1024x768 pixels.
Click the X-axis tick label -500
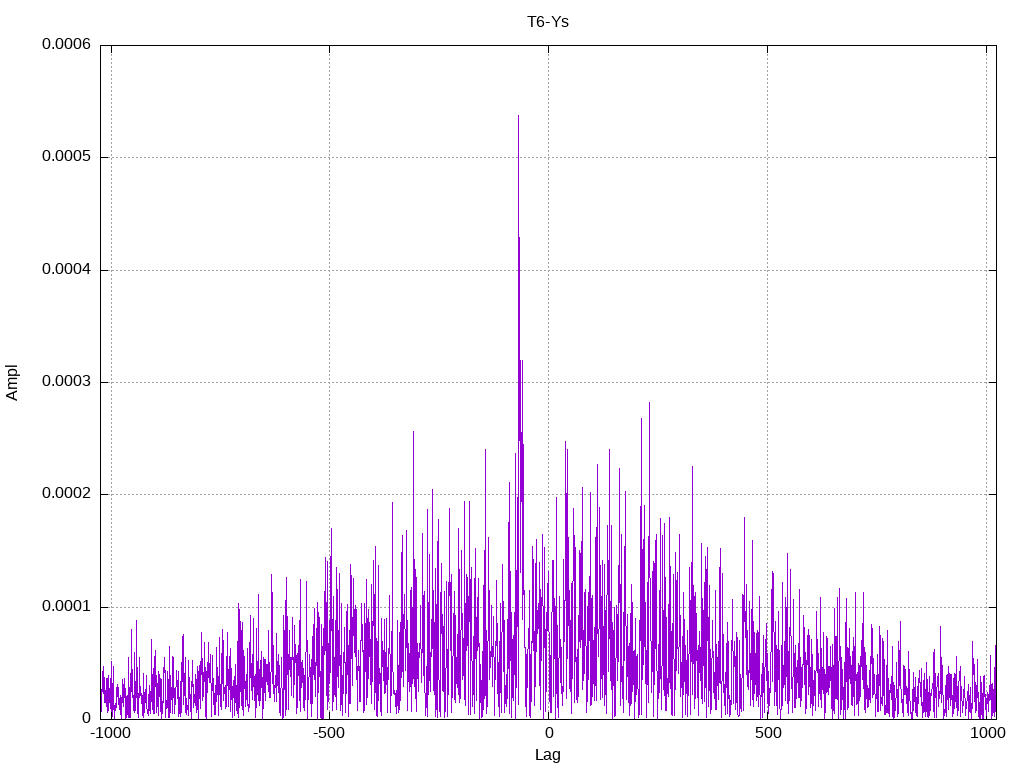click(328, 733)
